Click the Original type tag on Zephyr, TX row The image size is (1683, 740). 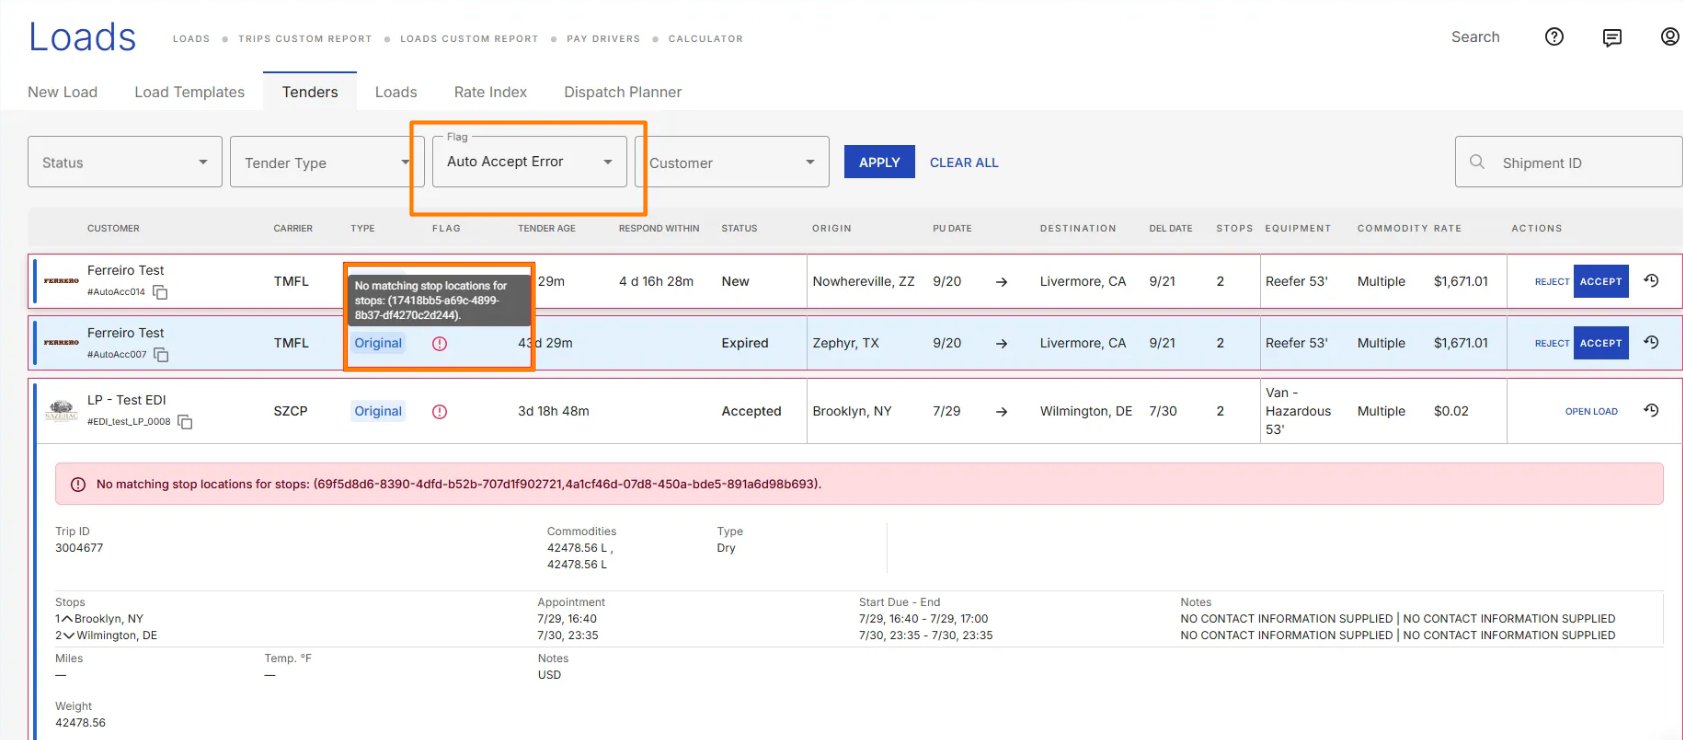click(x=378, y=343)
